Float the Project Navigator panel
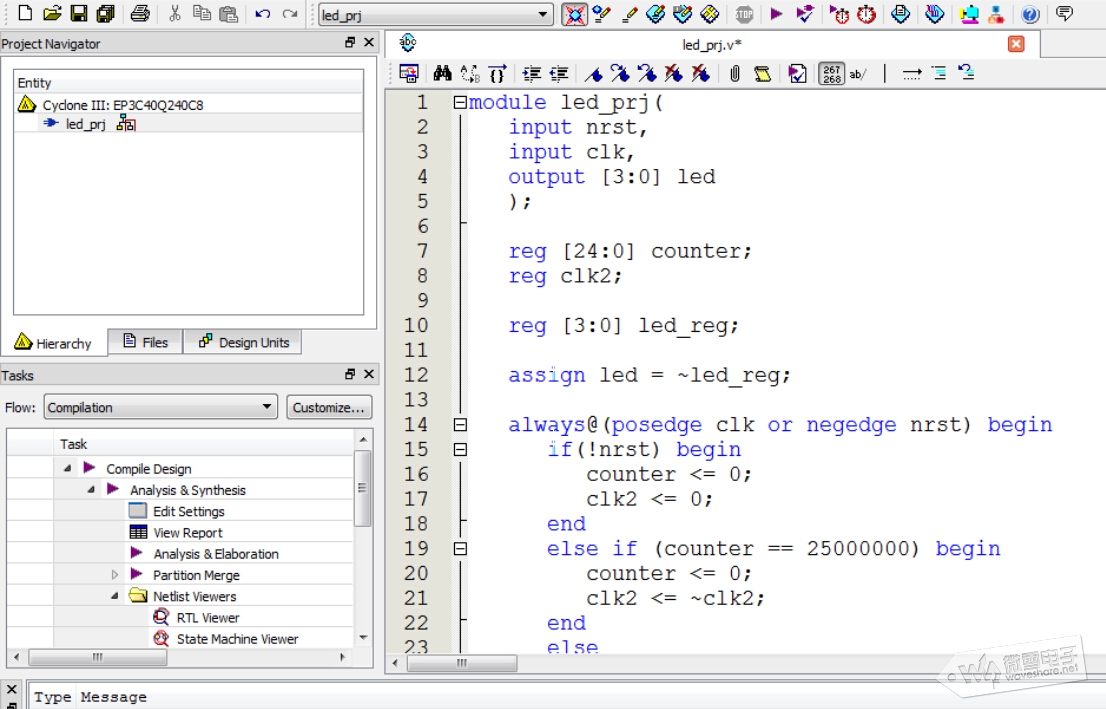 click(x=350, y=42)
